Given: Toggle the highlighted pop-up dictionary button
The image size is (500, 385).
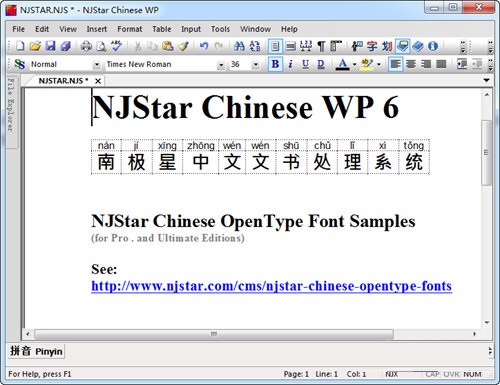Looking at the screenshot, I should 402,46.
